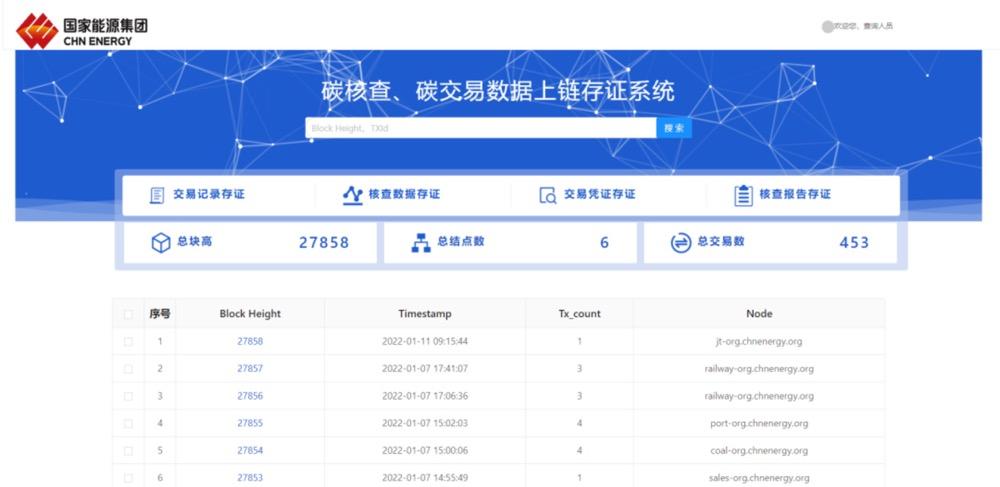
Task: Open the 交易记录存证 tab
Action: pos(208,195)
